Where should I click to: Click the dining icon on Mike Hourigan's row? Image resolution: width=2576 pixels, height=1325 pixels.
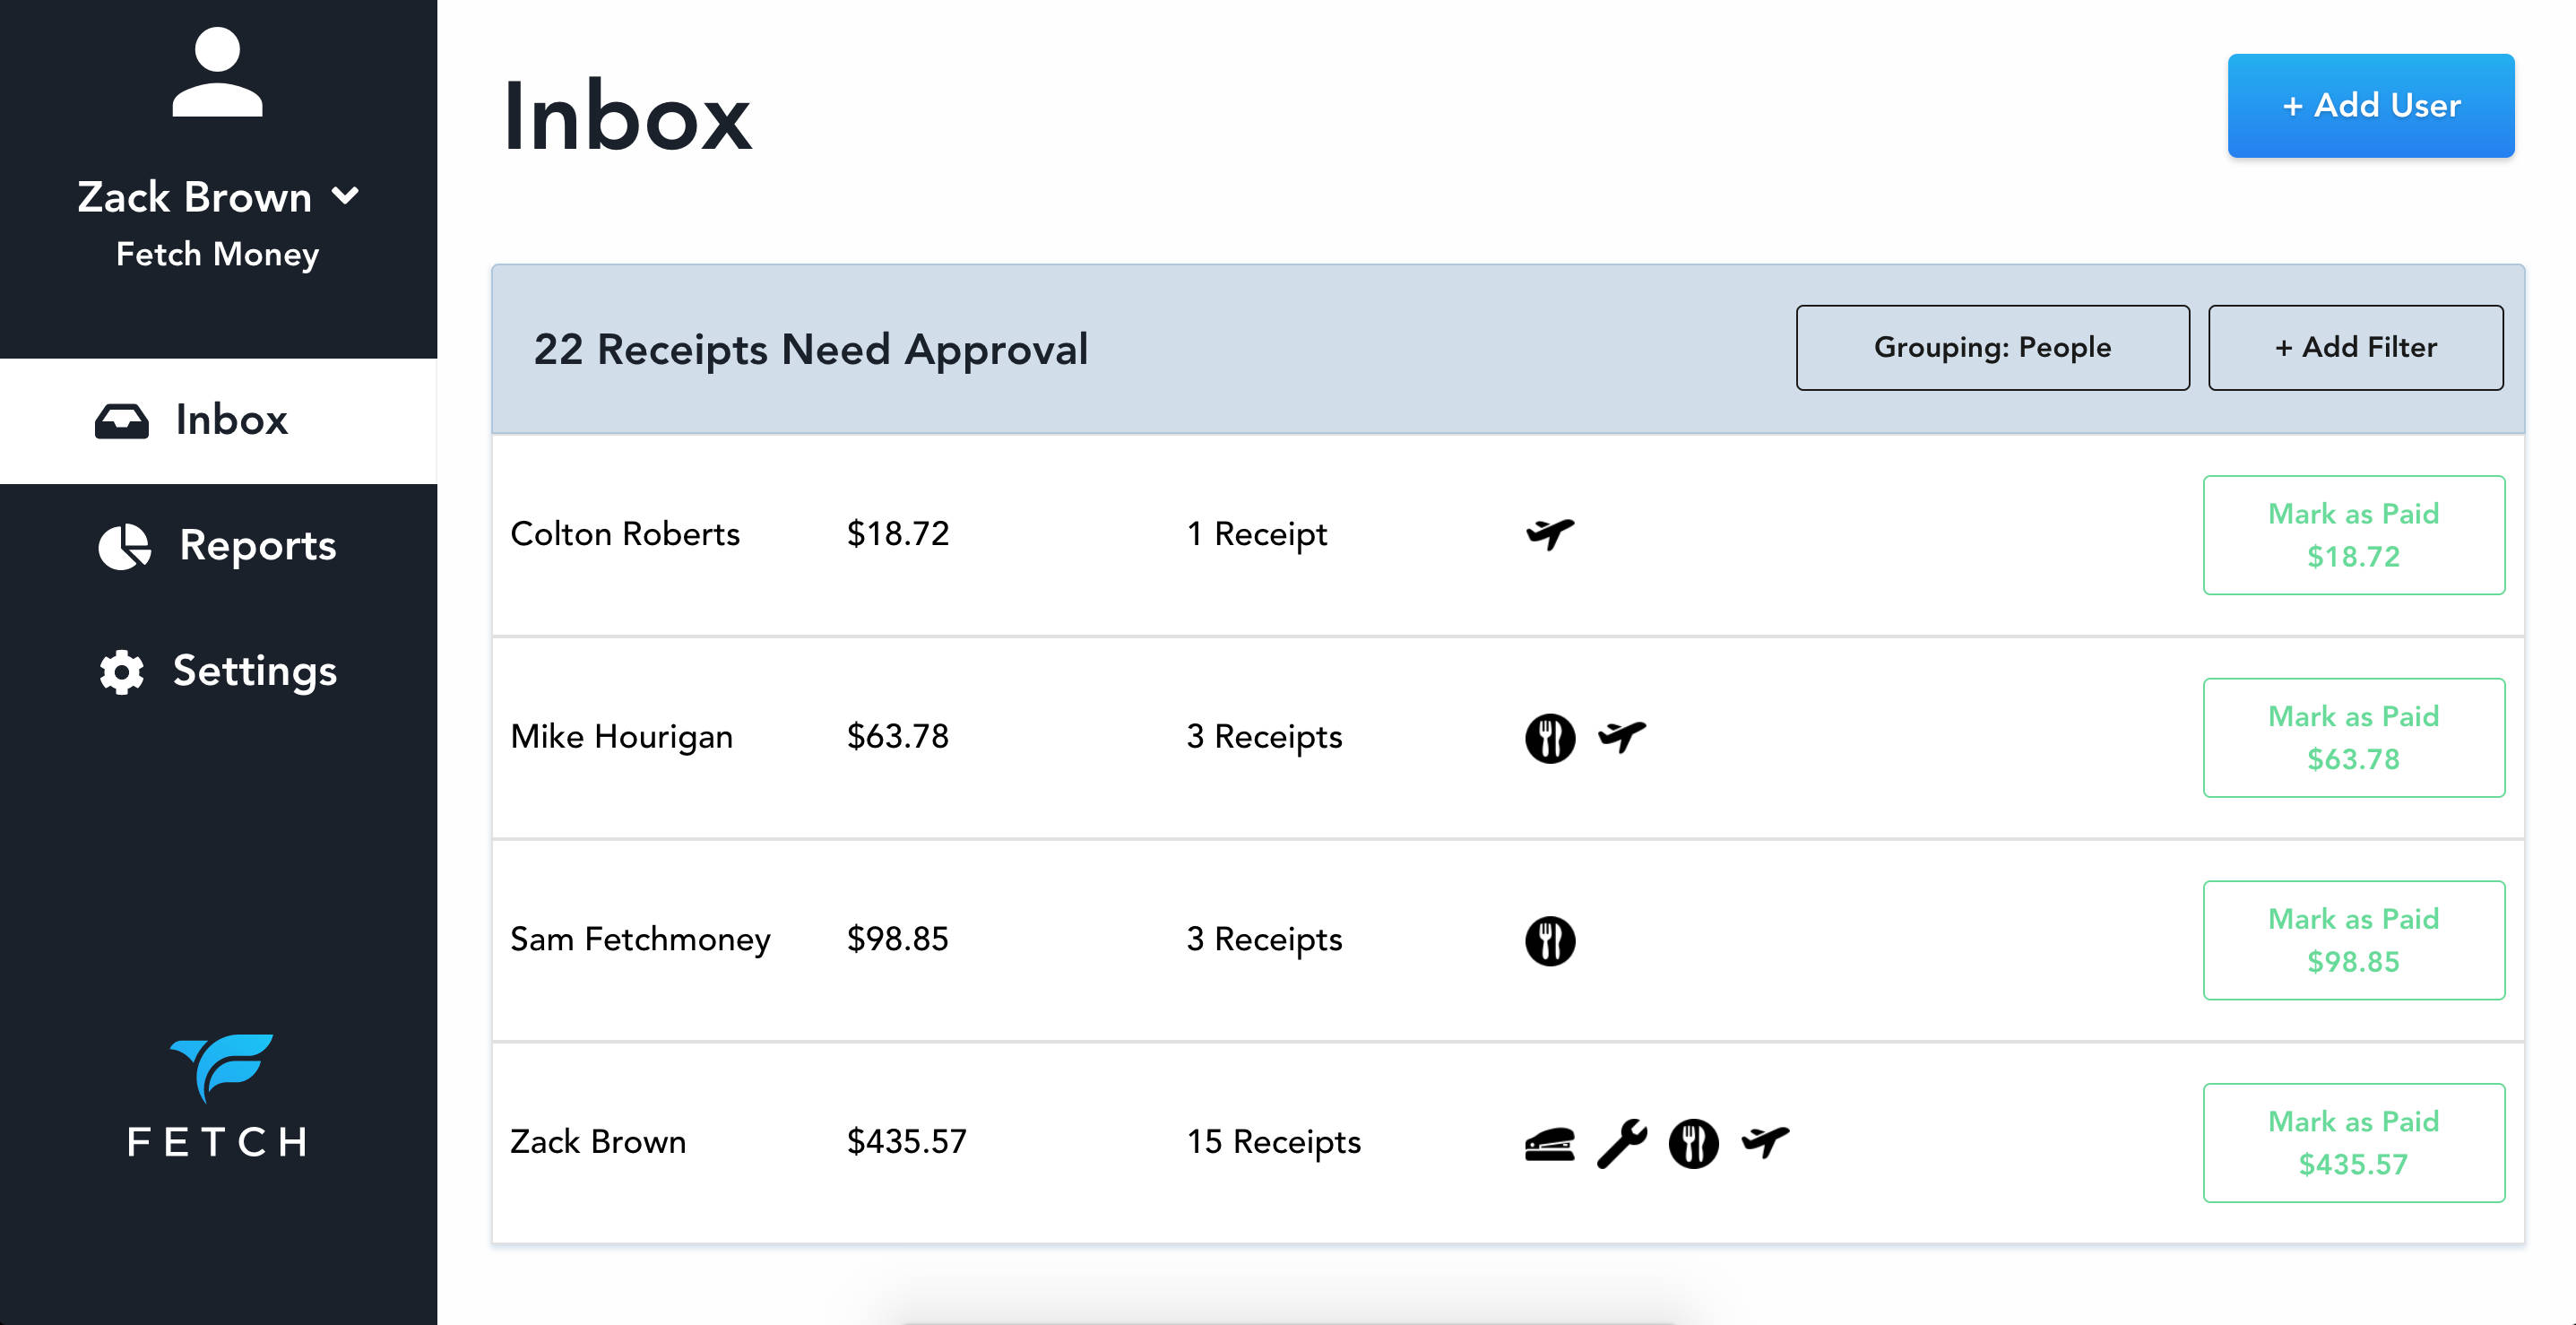tap(1550, 737)
